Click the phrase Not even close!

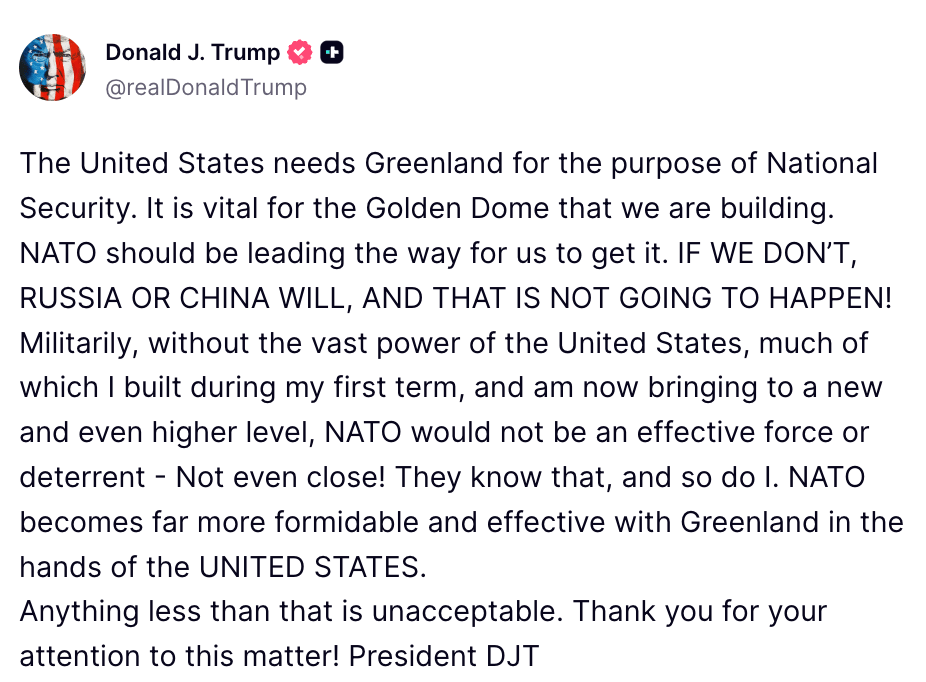pos(281,478)
